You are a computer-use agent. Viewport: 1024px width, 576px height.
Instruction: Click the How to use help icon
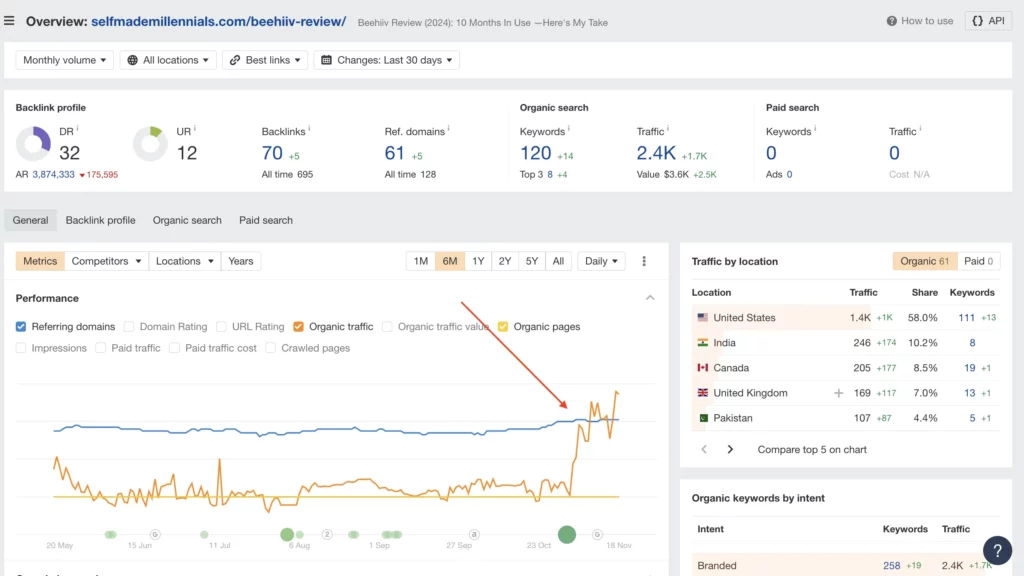click(892, 21)
